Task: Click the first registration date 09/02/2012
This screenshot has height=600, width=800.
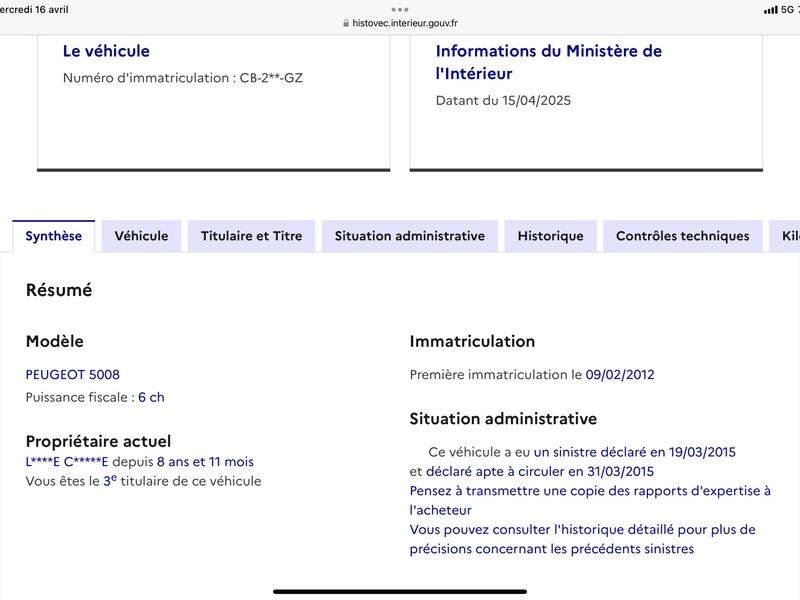Action: pos(620,374)
